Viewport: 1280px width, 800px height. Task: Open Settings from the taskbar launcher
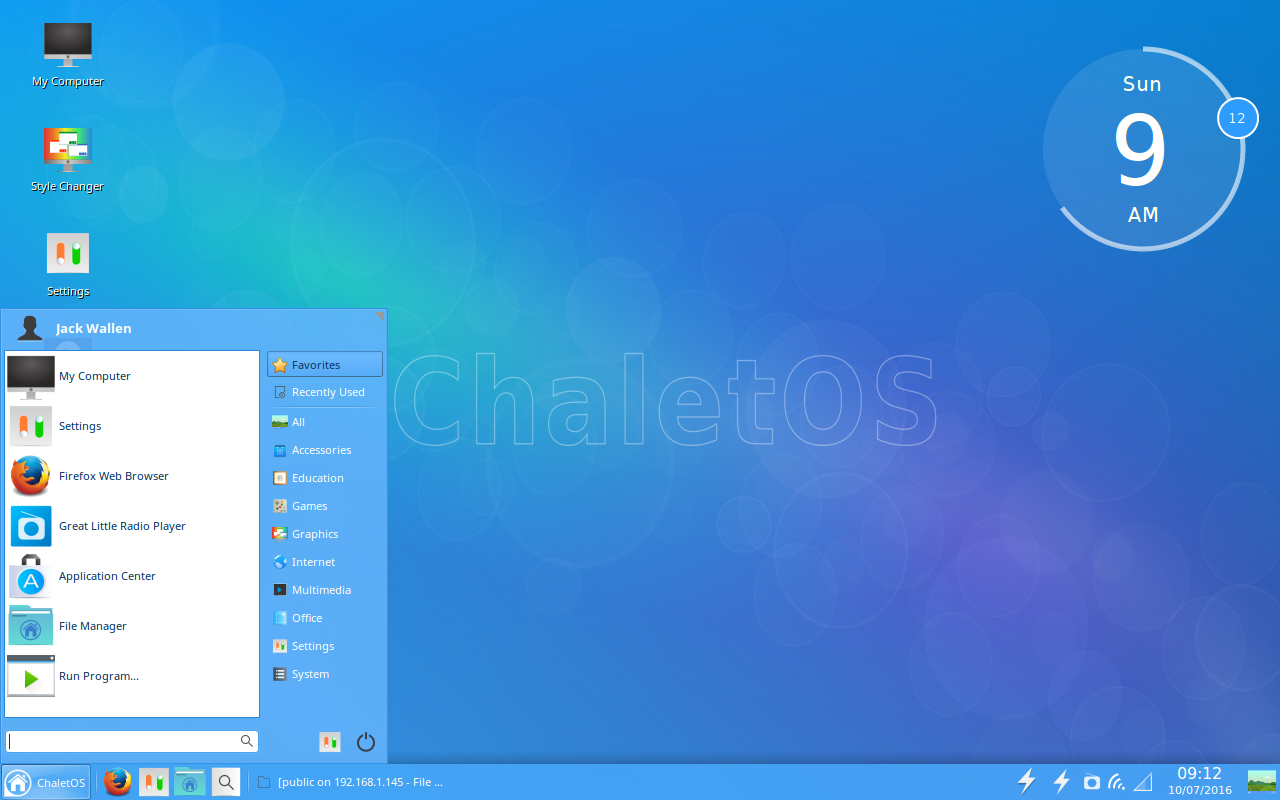[x=154, y=782]
